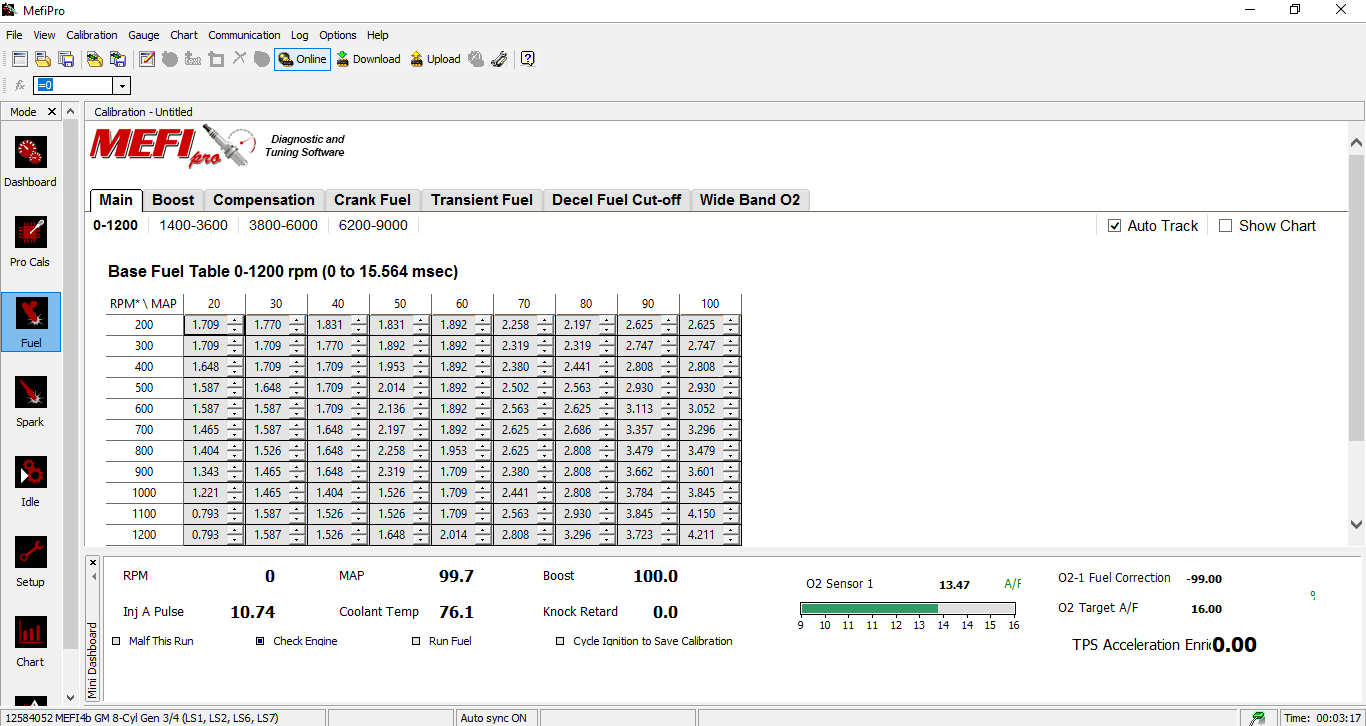
Task: Disable the Auto Track checkbox
Action: 1115,226
